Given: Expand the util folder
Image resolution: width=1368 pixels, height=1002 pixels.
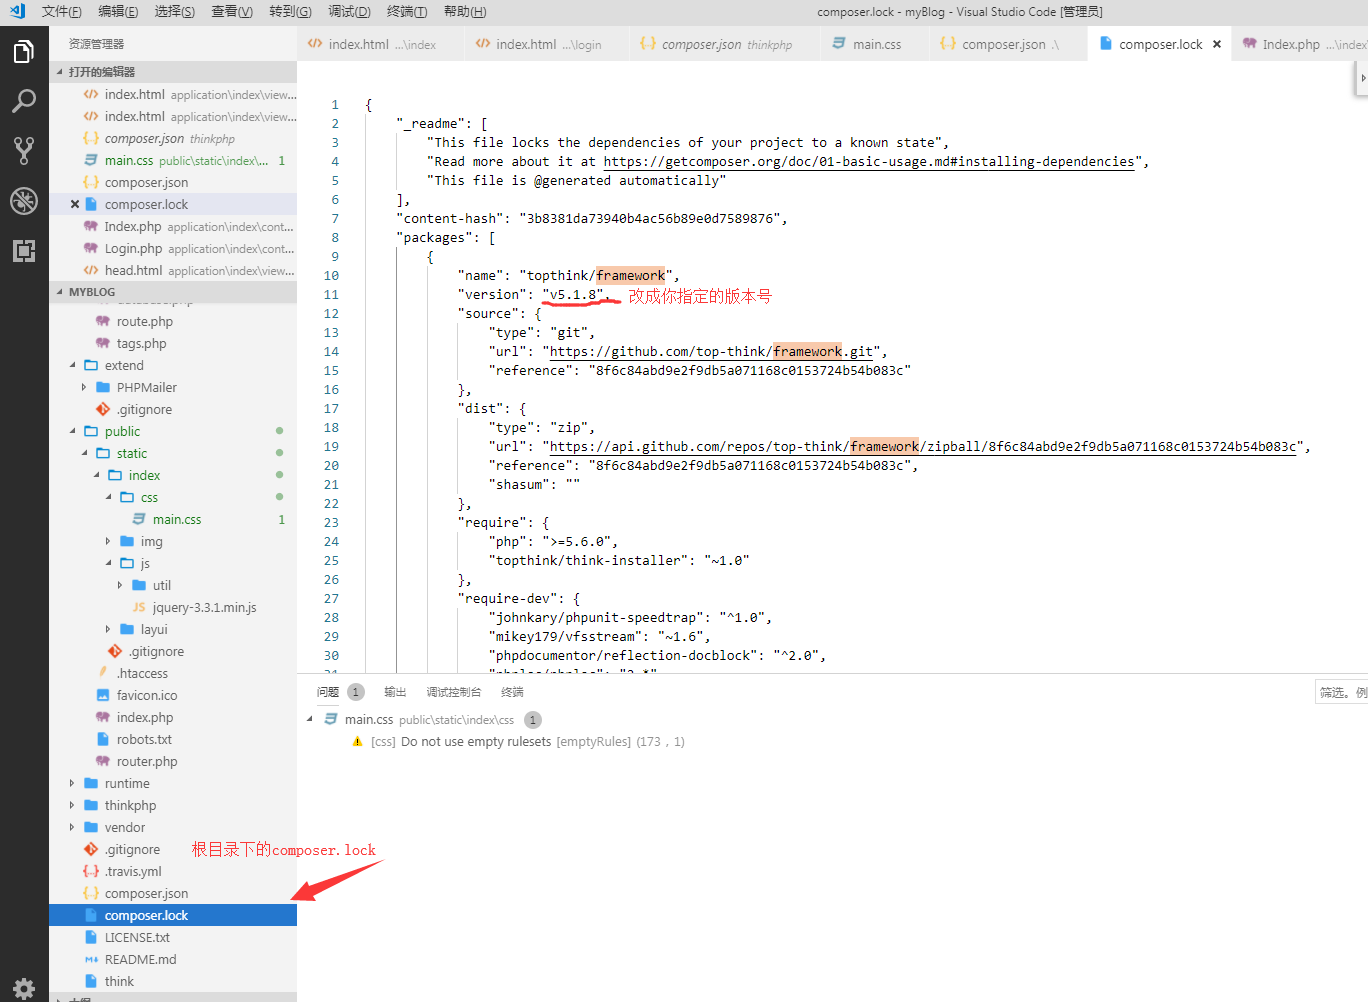Looking at the screenshot, I should (121, 585).
